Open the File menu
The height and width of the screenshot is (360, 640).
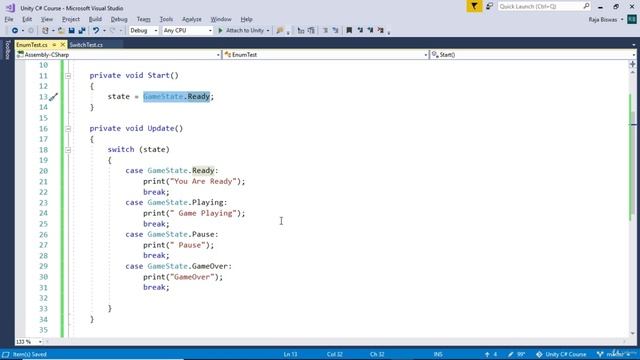pyautogui.click(x=9, y=19)
